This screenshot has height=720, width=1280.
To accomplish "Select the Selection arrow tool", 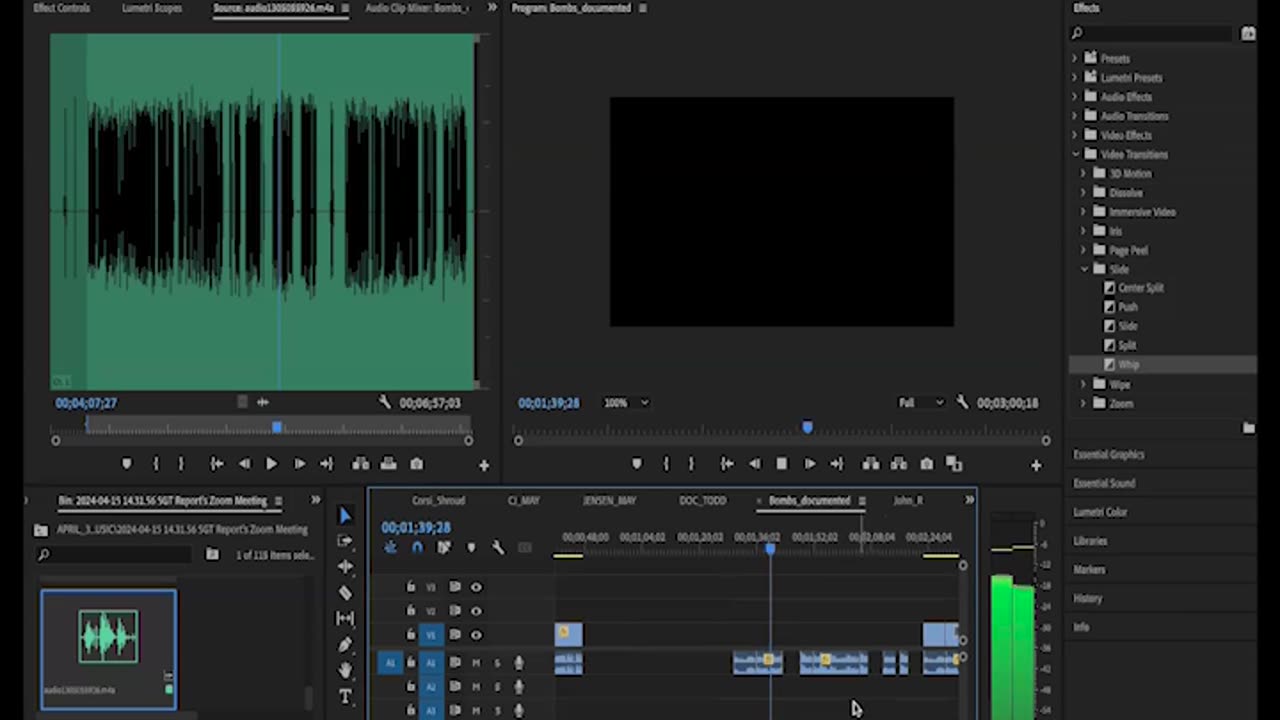I will (x=345, y=515).
